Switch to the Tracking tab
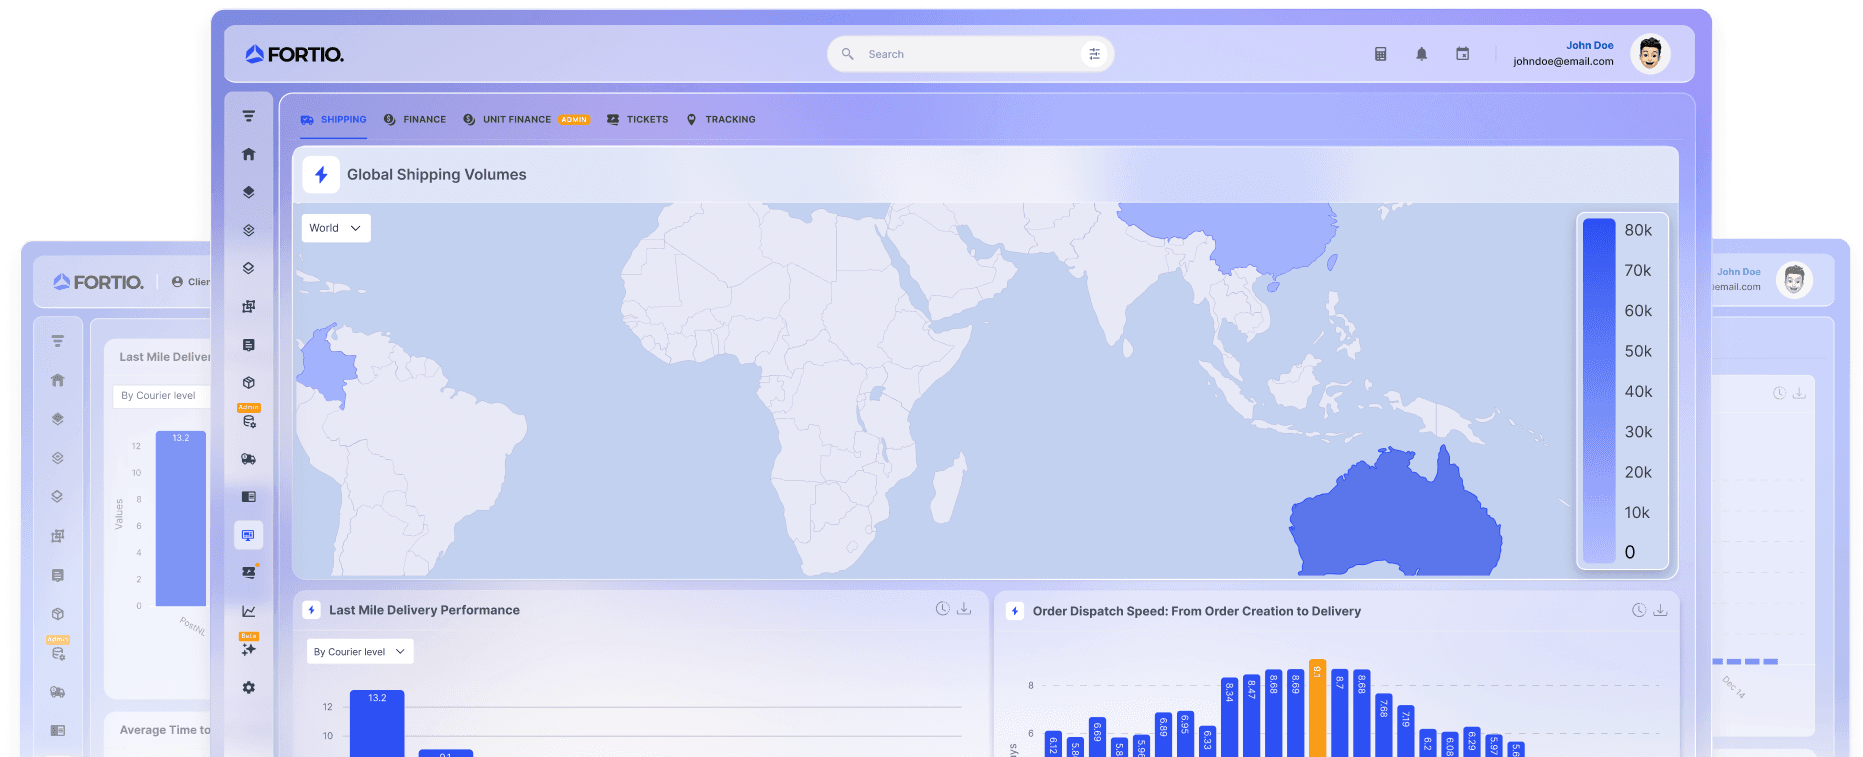 [x=721, y=119]
